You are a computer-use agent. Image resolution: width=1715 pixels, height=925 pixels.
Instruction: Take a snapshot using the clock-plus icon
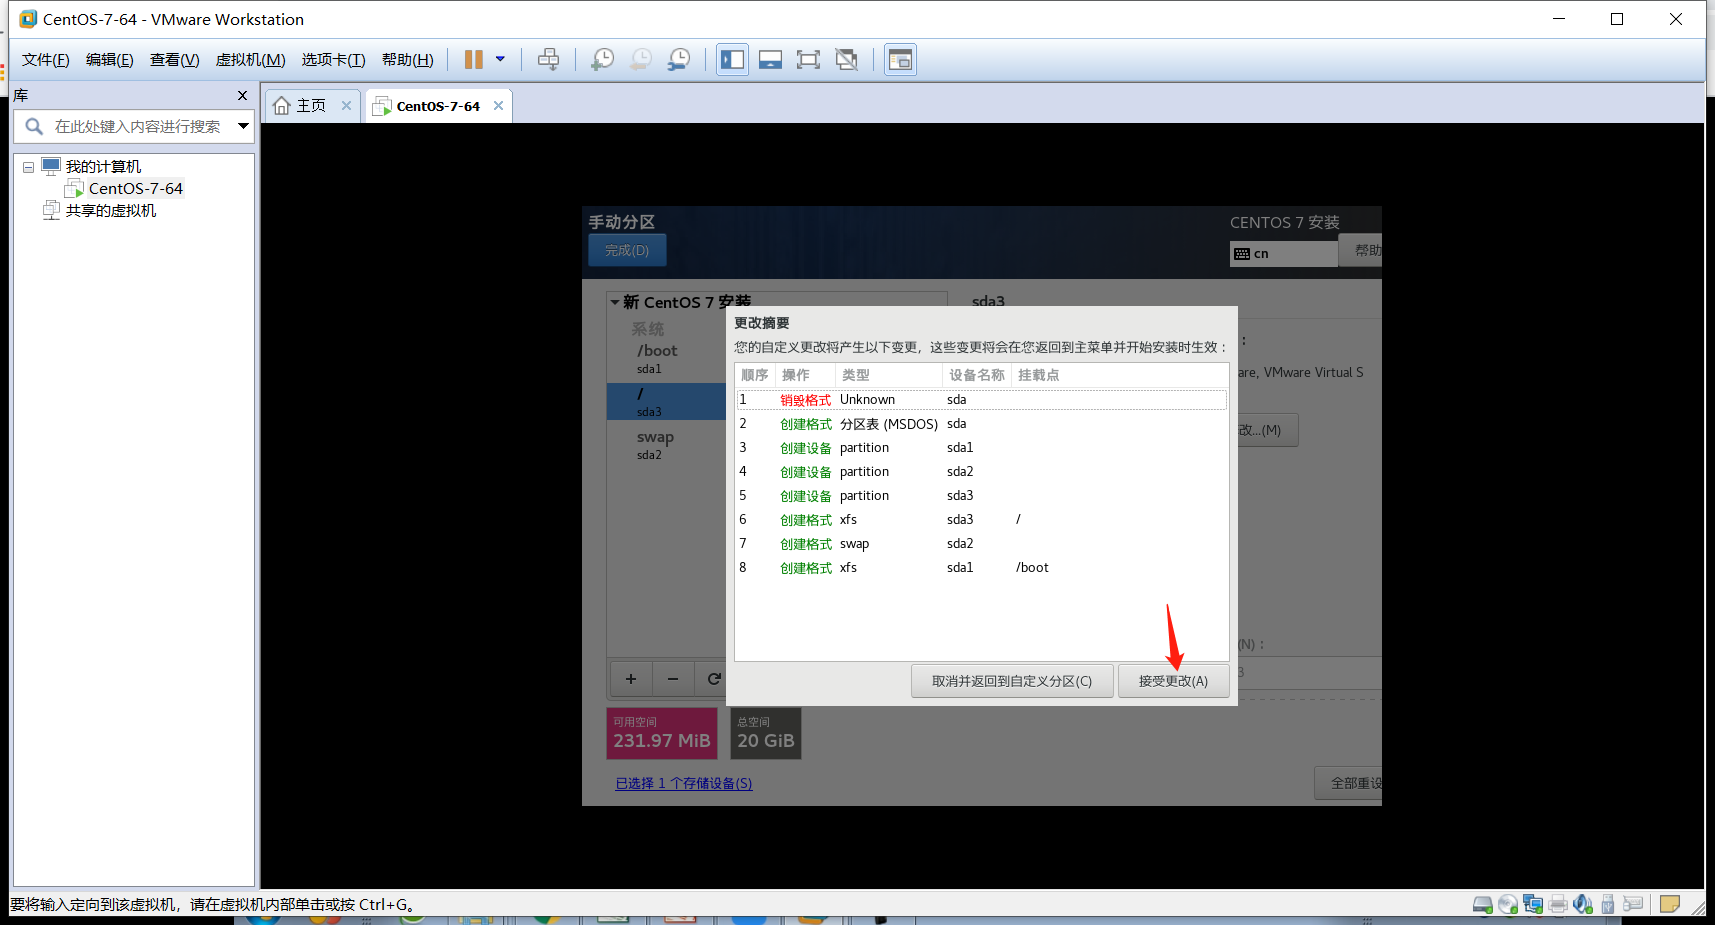pos(602,60)
